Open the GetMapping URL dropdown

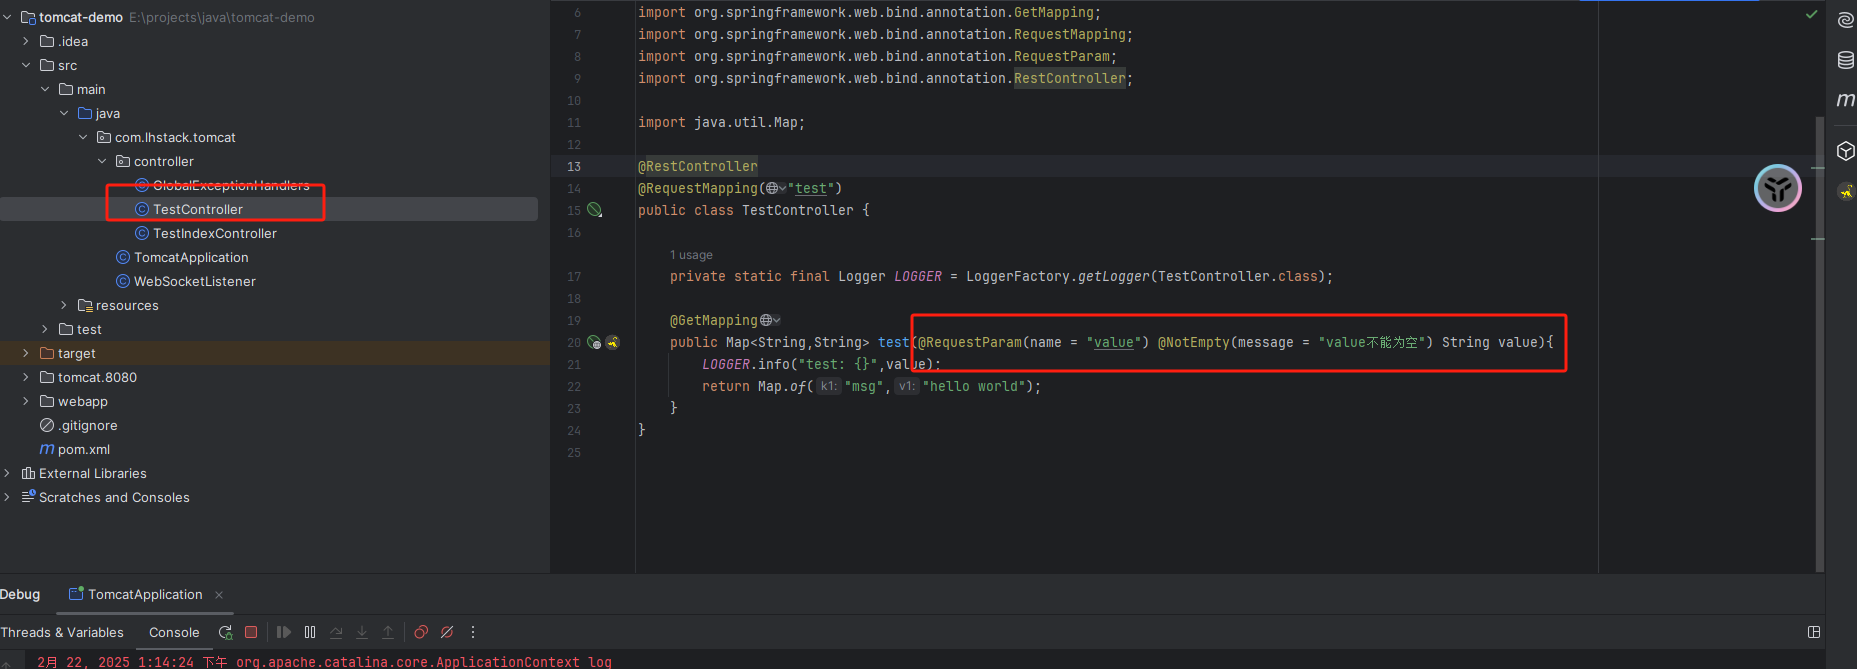[771, 320]
